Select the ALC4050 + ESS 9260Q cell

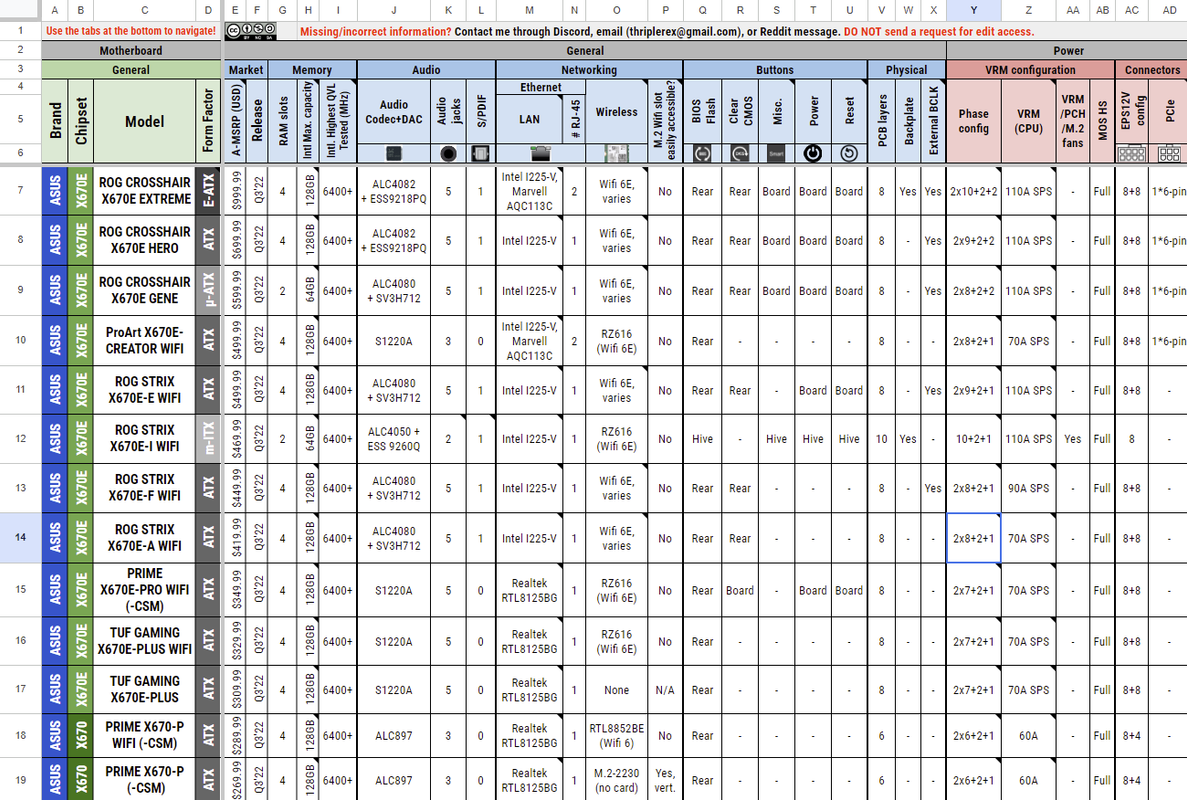[x=394, y=439]
